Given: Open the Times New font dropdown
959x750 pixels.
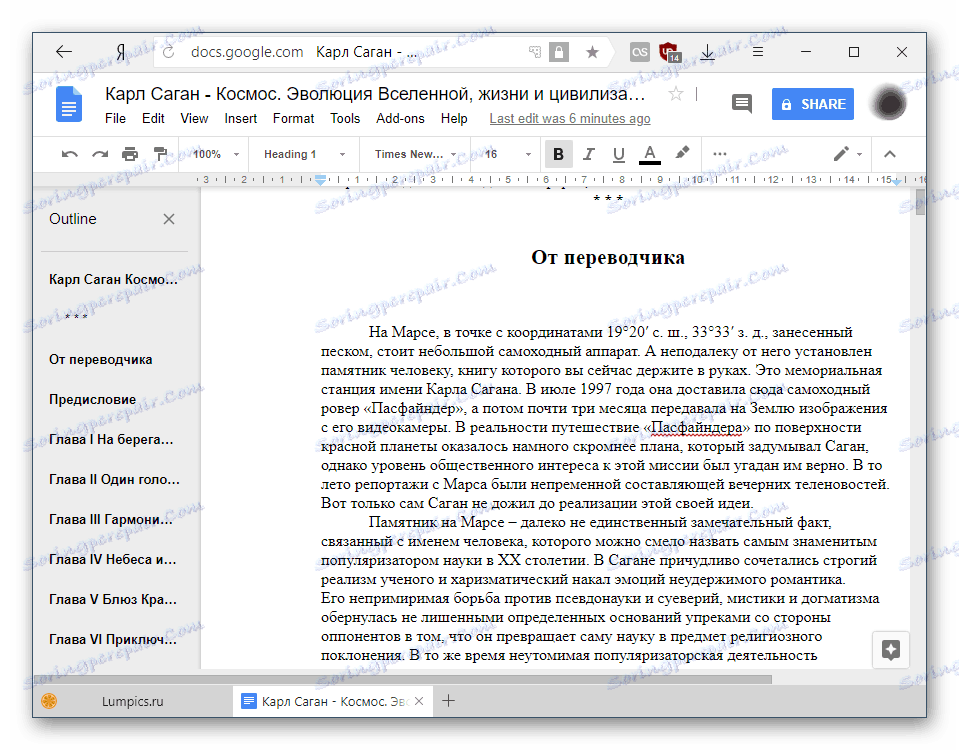Looking at the screenshot, I should (415, 154).
